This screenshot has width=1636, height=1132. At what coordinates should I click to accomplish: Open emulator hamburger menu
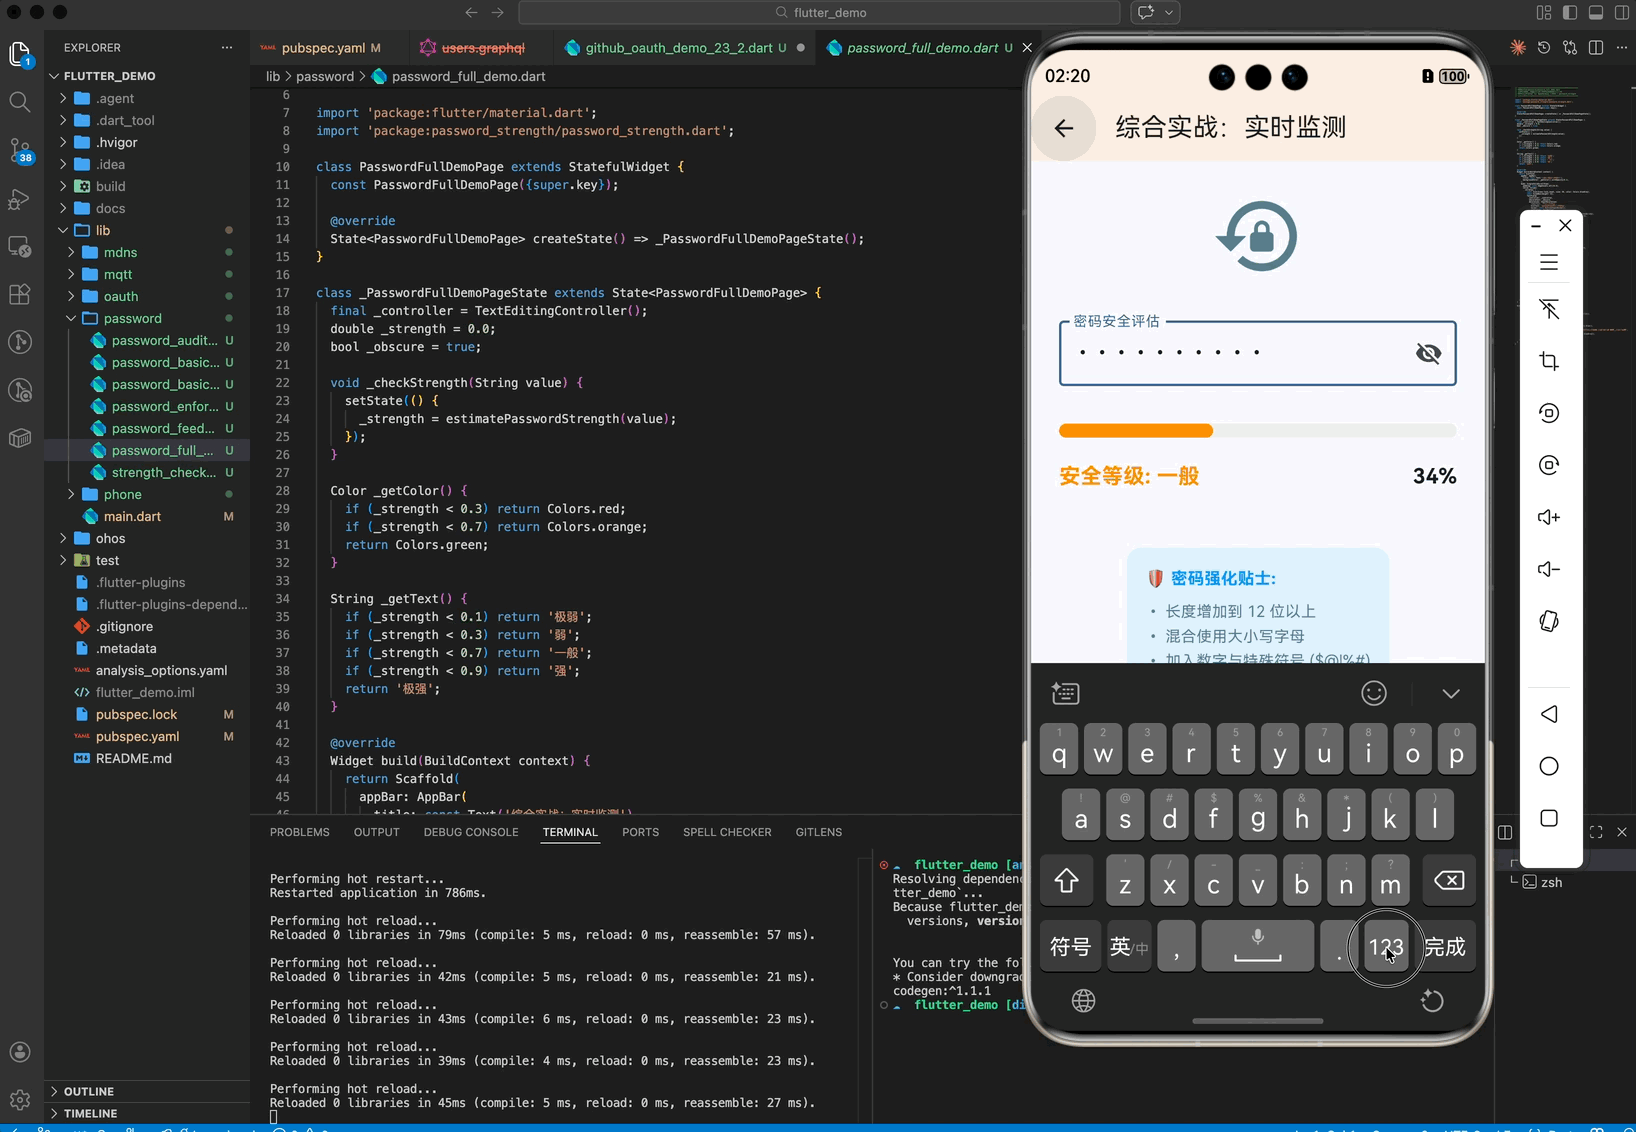1549,262
